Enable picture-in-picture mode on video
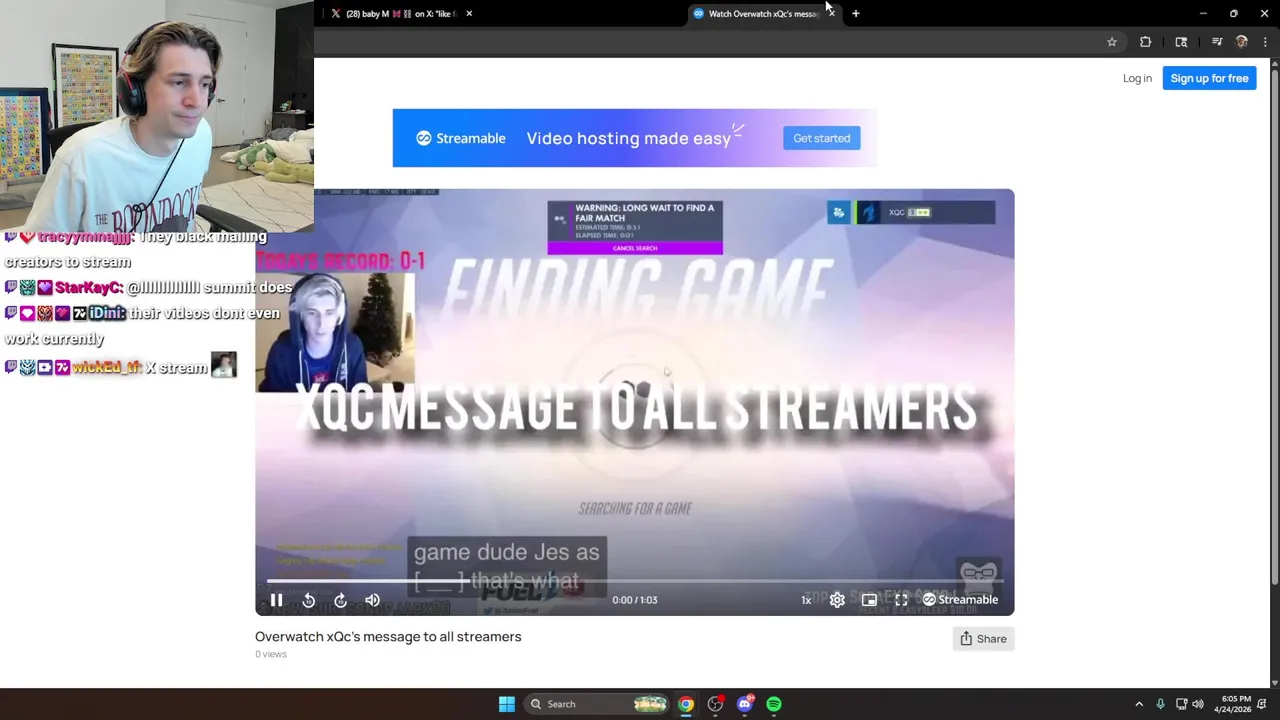Image resolution: width=1280 pixels, height=720 pixels. click(869, 600)
